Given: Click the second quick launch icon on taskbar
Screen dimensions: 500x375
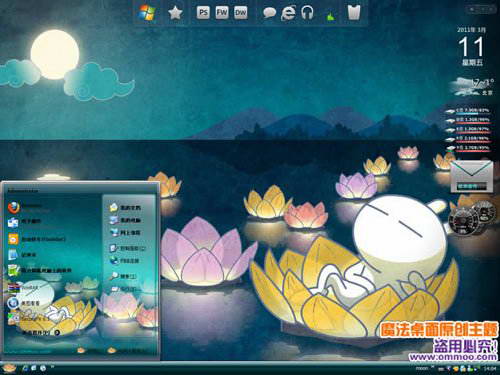Looking at the screenshot, I should pyautogui.click(x=34, y=368).
